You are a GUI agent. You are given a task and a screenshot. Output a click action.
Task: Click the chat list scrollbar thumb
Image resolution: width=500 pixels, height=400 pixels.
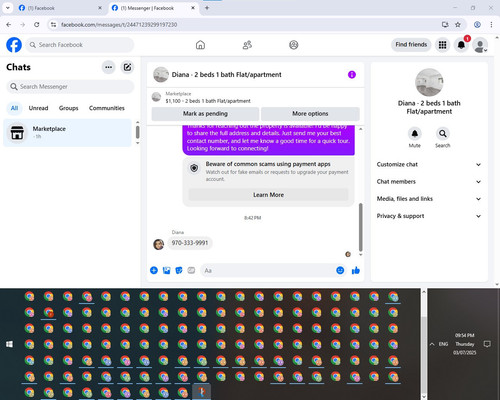137,132
